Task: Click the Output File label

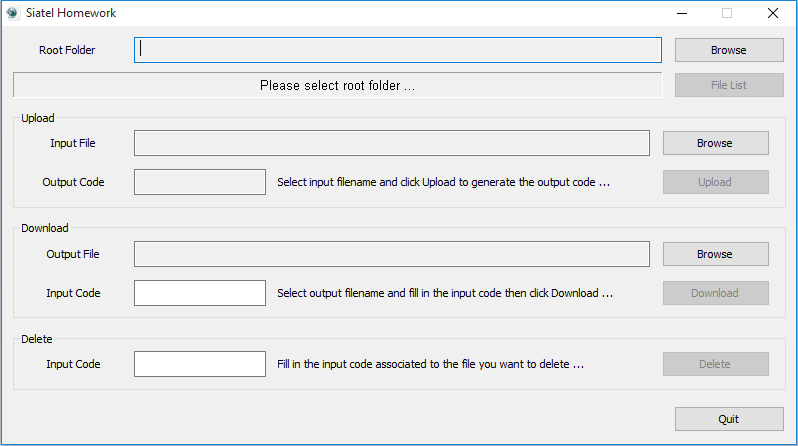Action: [x=73, y=254]
